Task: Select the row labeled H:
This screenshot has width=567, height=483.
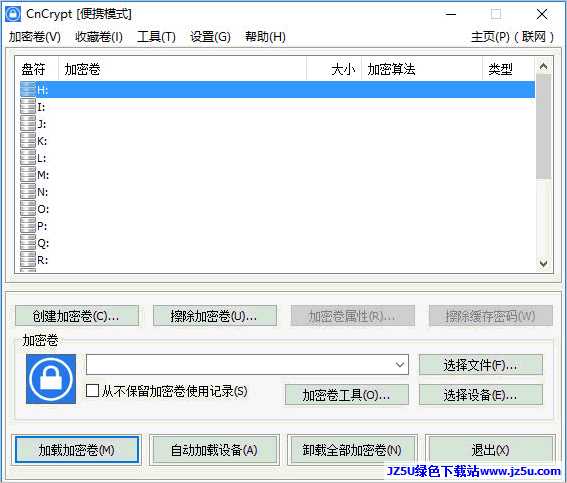Action: [x=277, y=90]
